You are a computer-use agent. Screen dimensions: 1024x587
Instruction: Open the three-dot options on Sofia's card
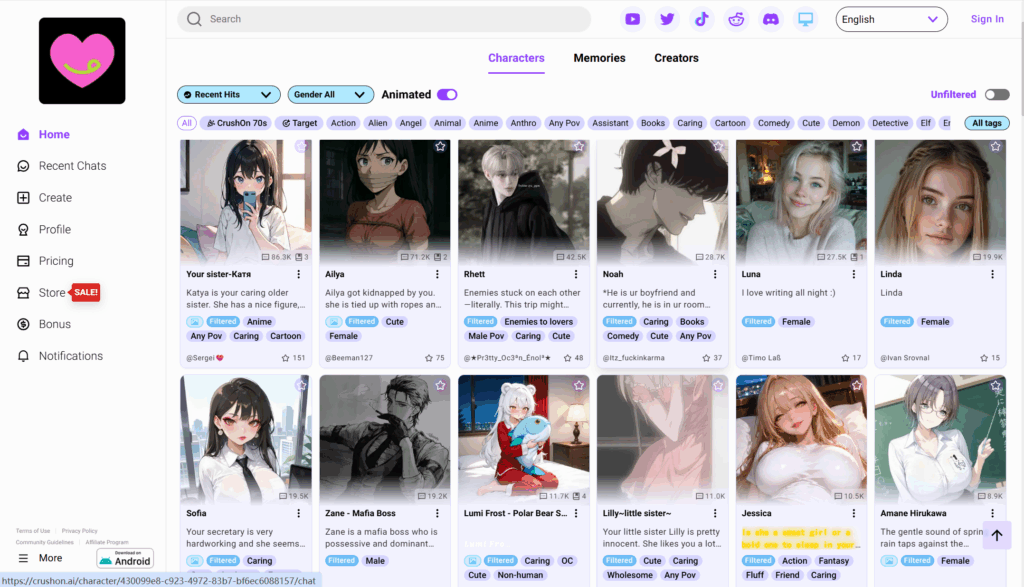pos(296,513)
